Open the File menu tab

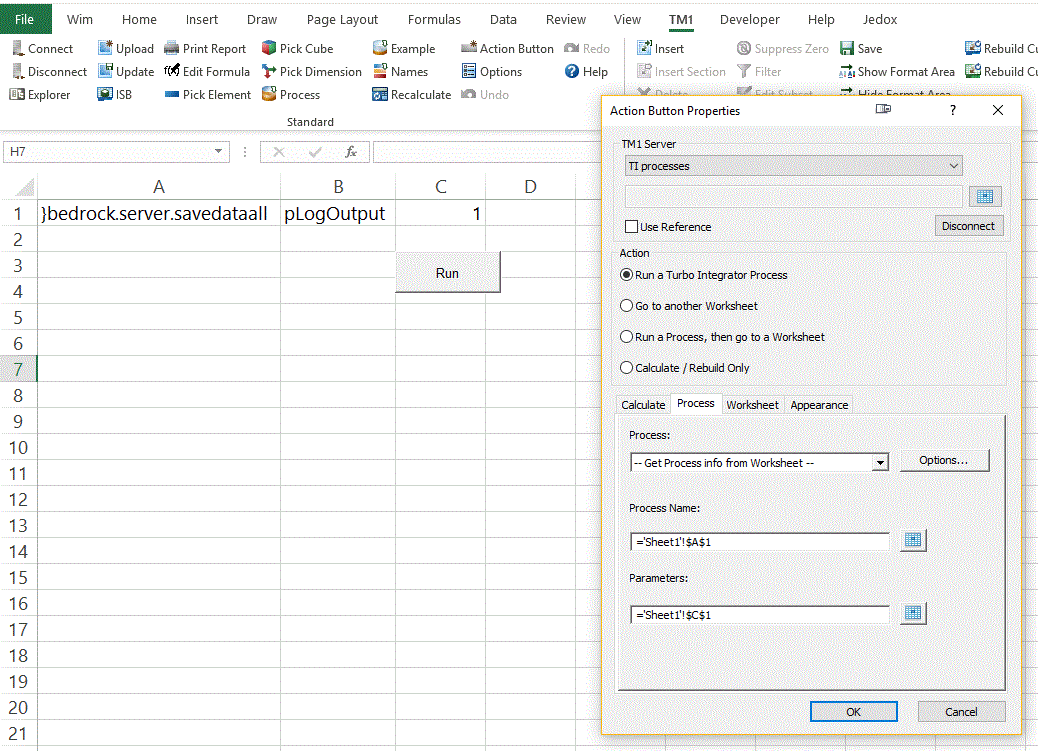[24, 19]
